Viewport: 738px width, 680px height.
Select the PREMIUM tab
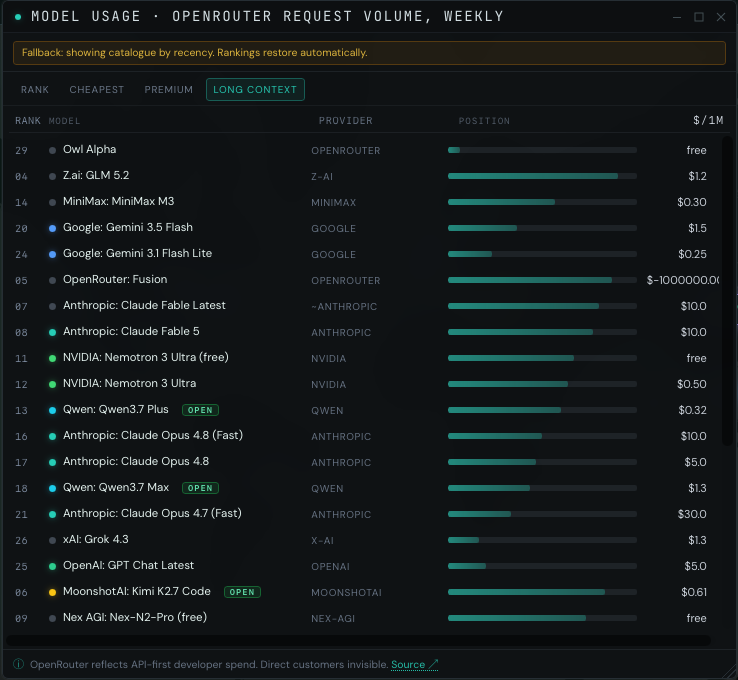(x=168, y=89)
